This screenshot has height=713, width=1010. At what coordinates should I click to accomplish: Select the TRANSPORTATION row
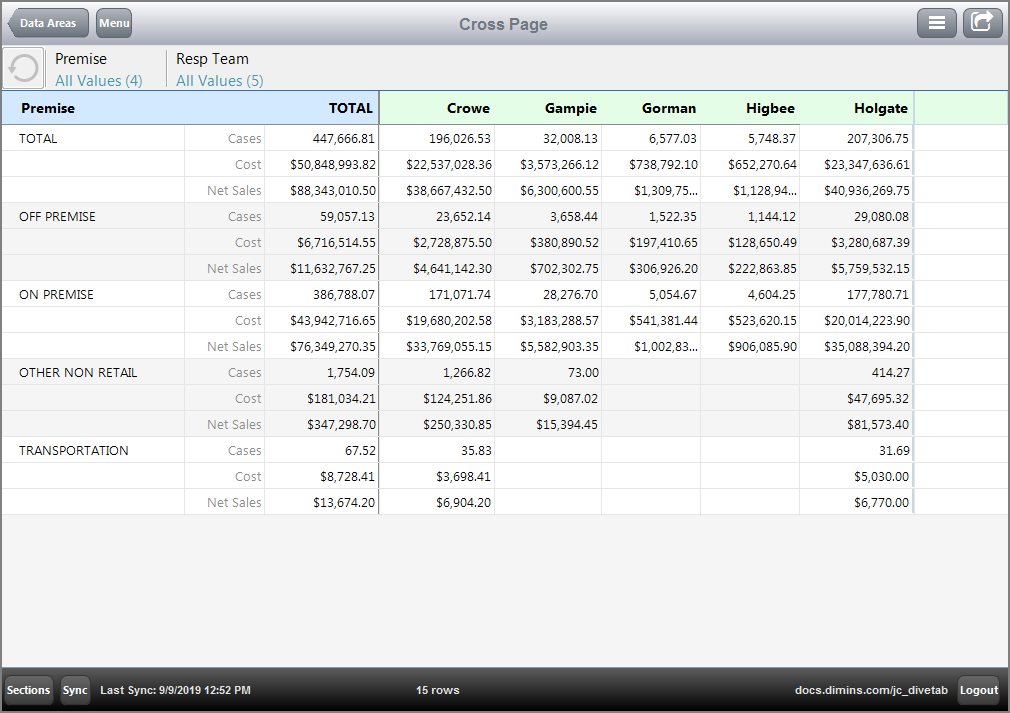coord(73,450)
